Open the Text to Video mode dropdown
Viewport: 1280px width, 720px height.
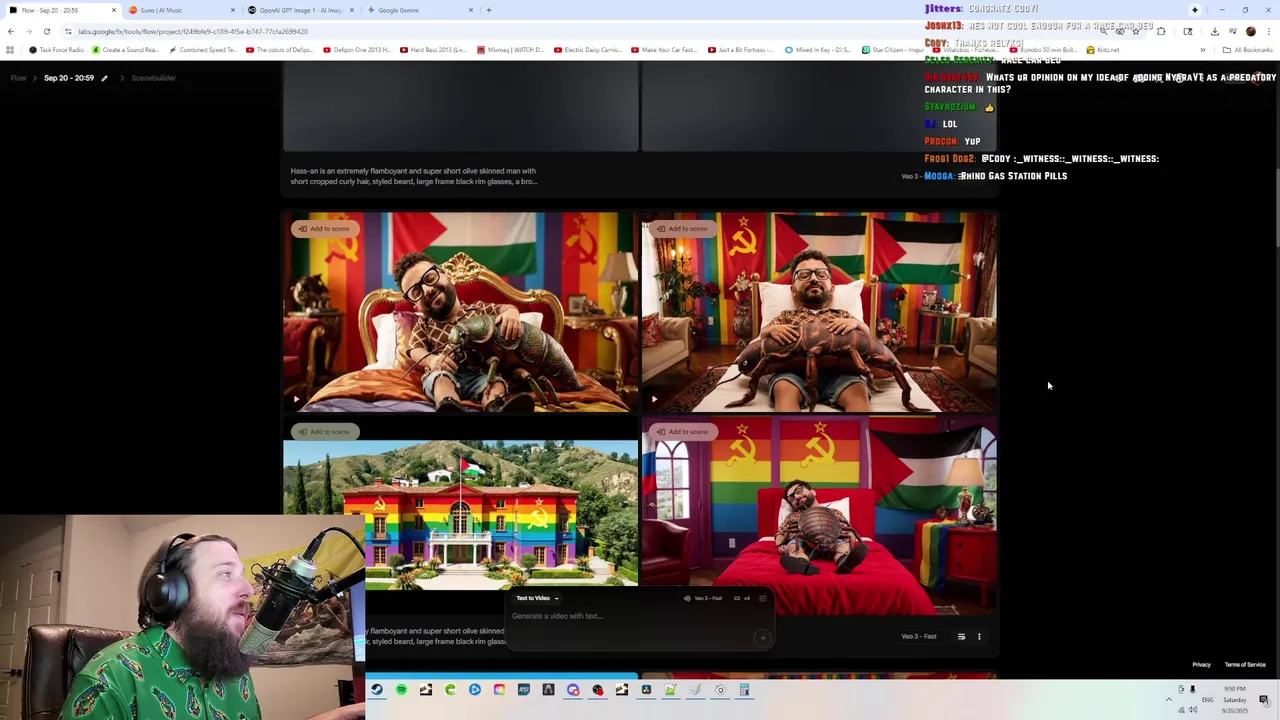[537, 598]
